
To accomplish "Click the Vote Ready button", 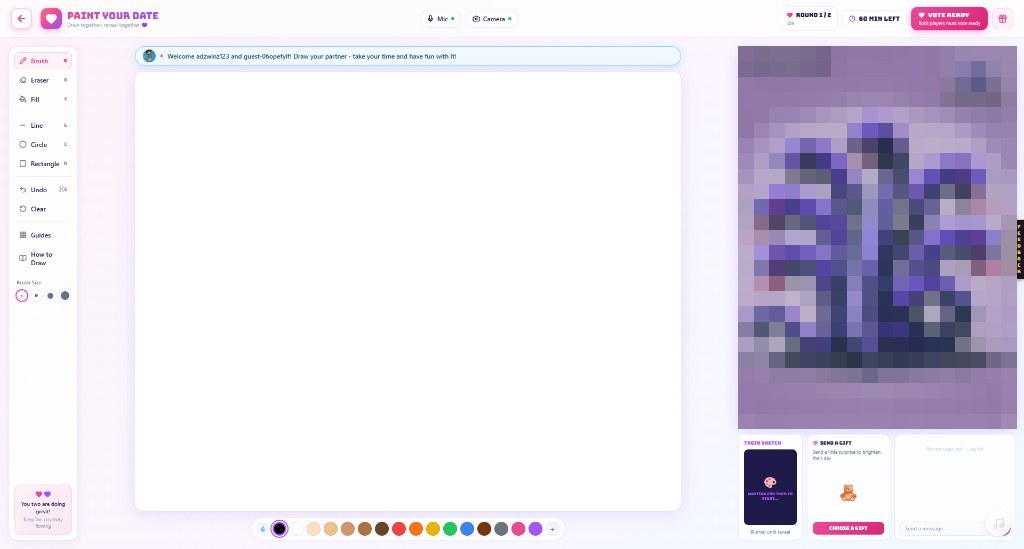I will coord(949,18).
